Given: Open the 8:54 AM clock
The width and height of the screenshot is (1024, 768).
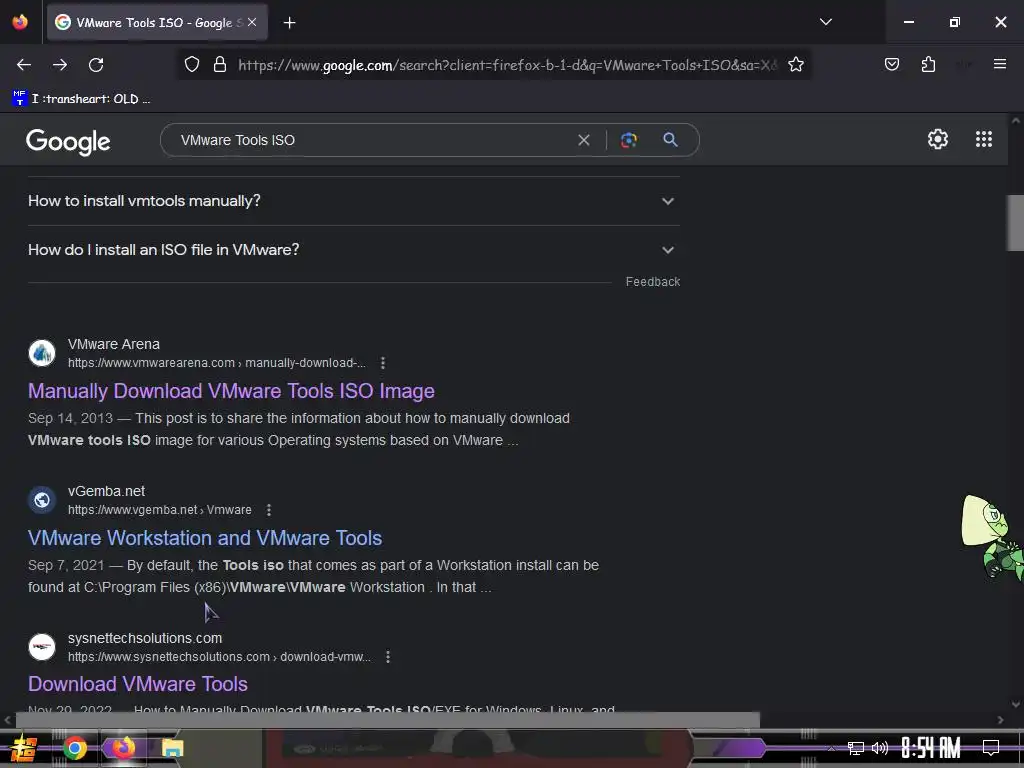Looking at the screenshot, I should pos(931,748).
